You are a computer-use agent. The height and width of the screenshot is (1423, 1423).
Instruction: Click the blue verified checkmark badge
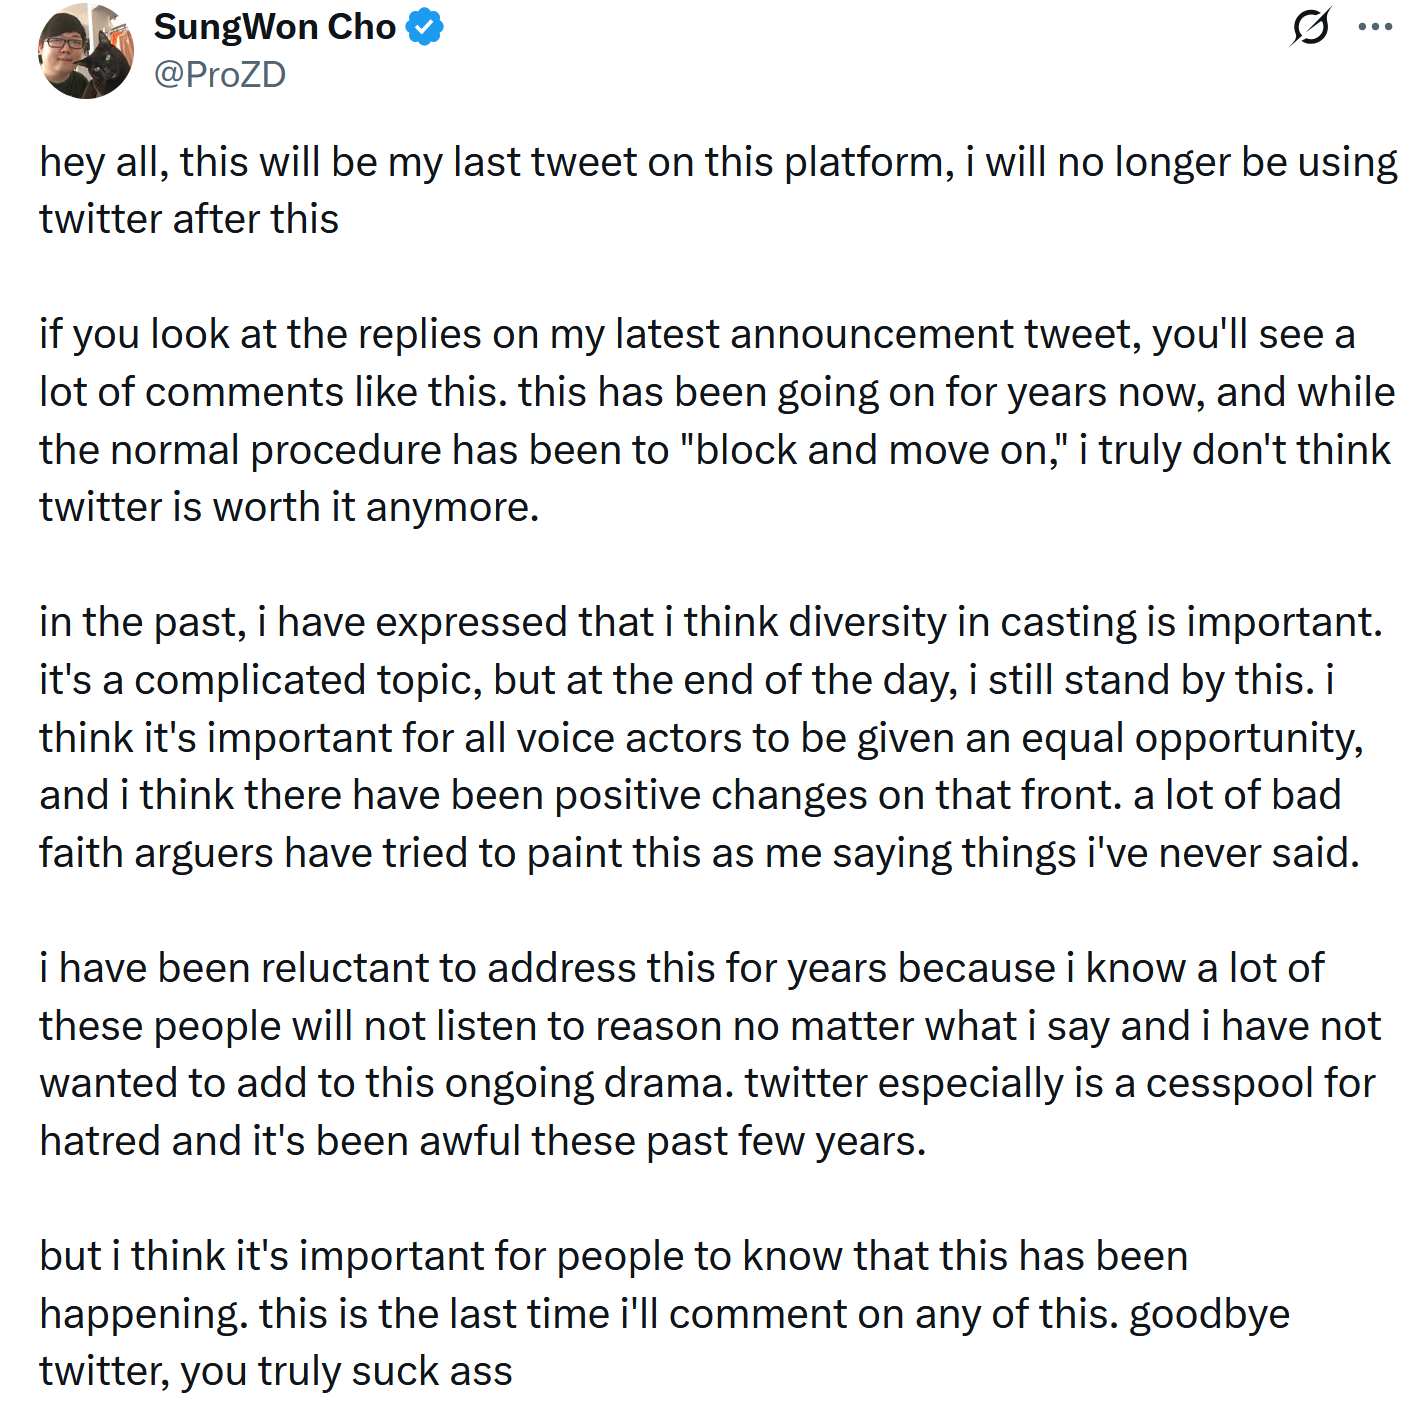point(425,27)
